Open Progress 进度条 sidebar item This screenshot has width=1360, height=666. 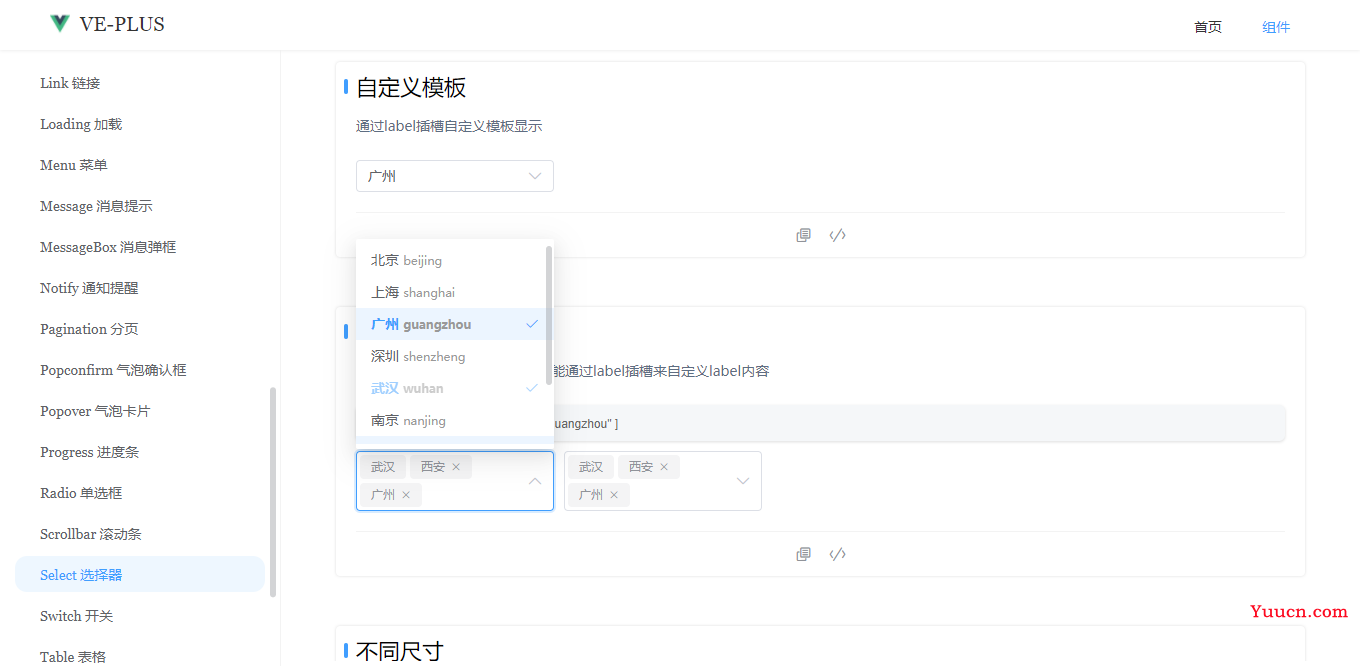[140, 452]
